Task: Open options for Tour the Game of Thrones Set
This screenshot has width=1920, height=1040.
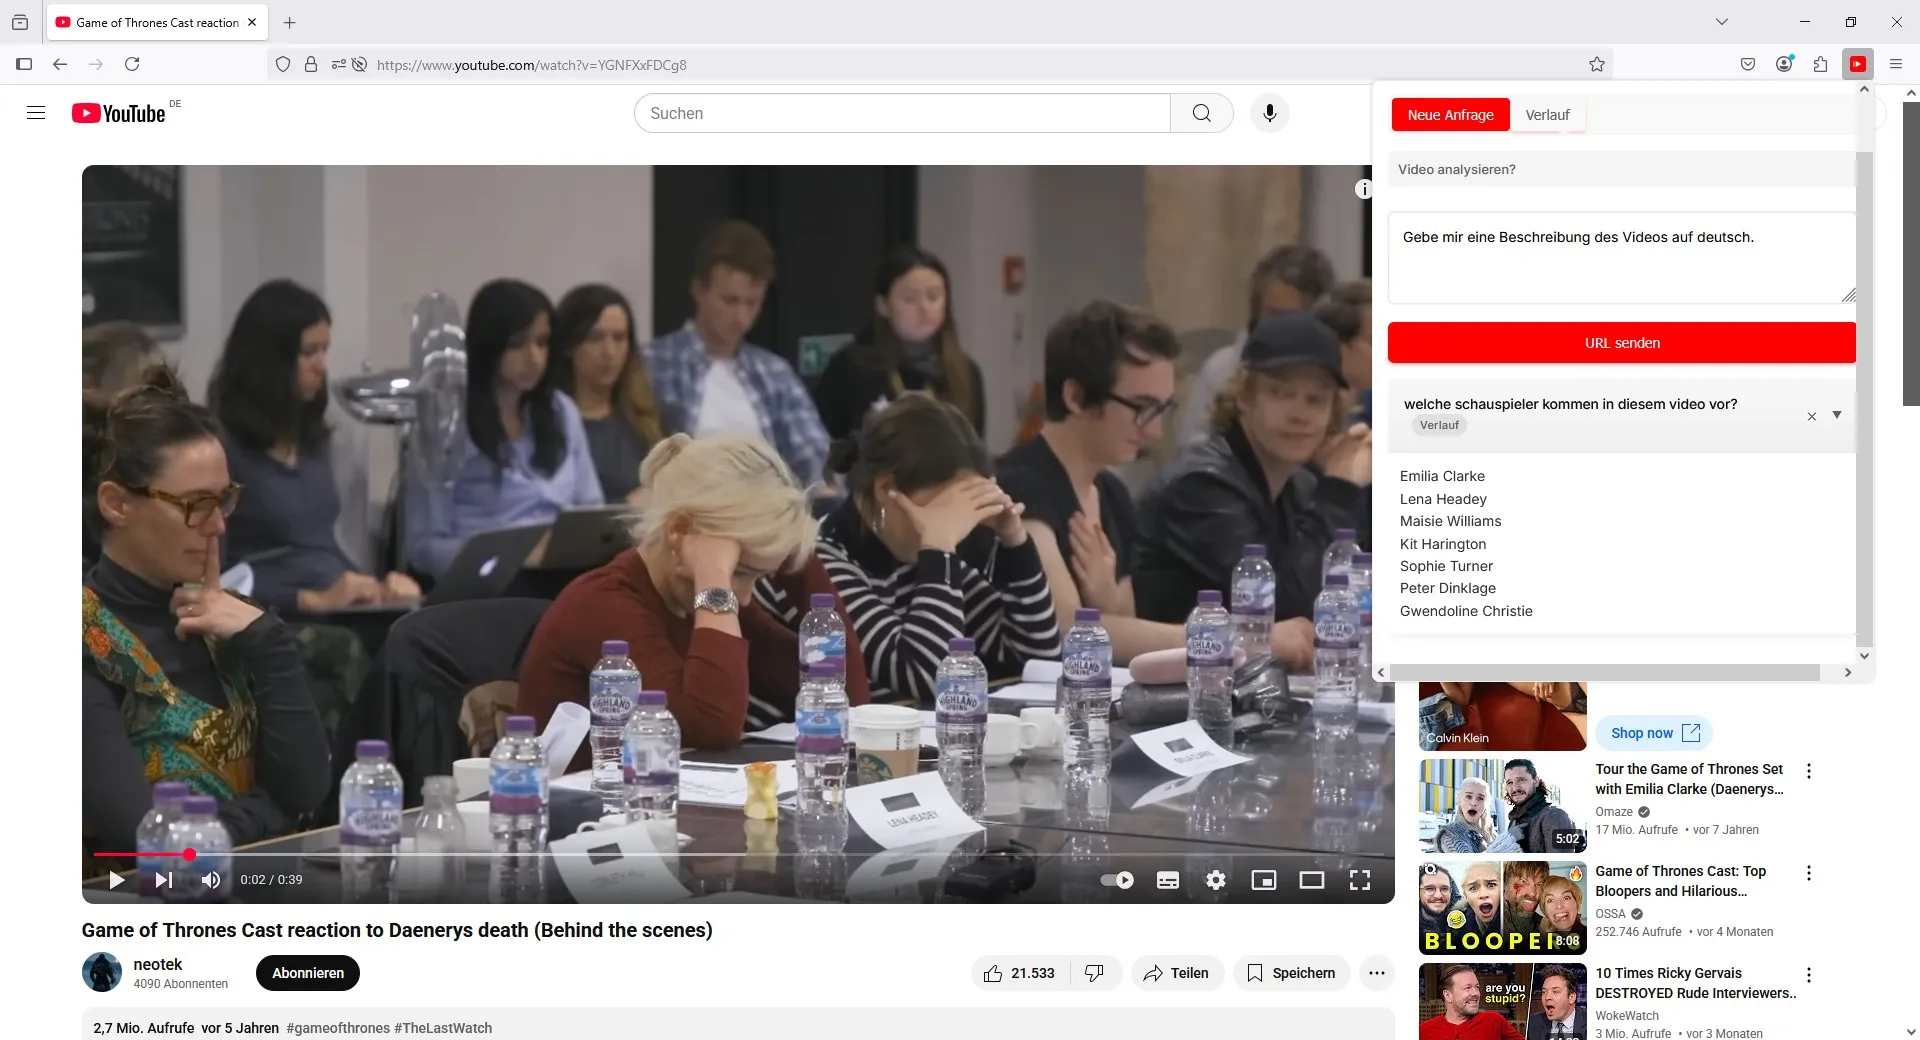Action: pos(1808,771)
